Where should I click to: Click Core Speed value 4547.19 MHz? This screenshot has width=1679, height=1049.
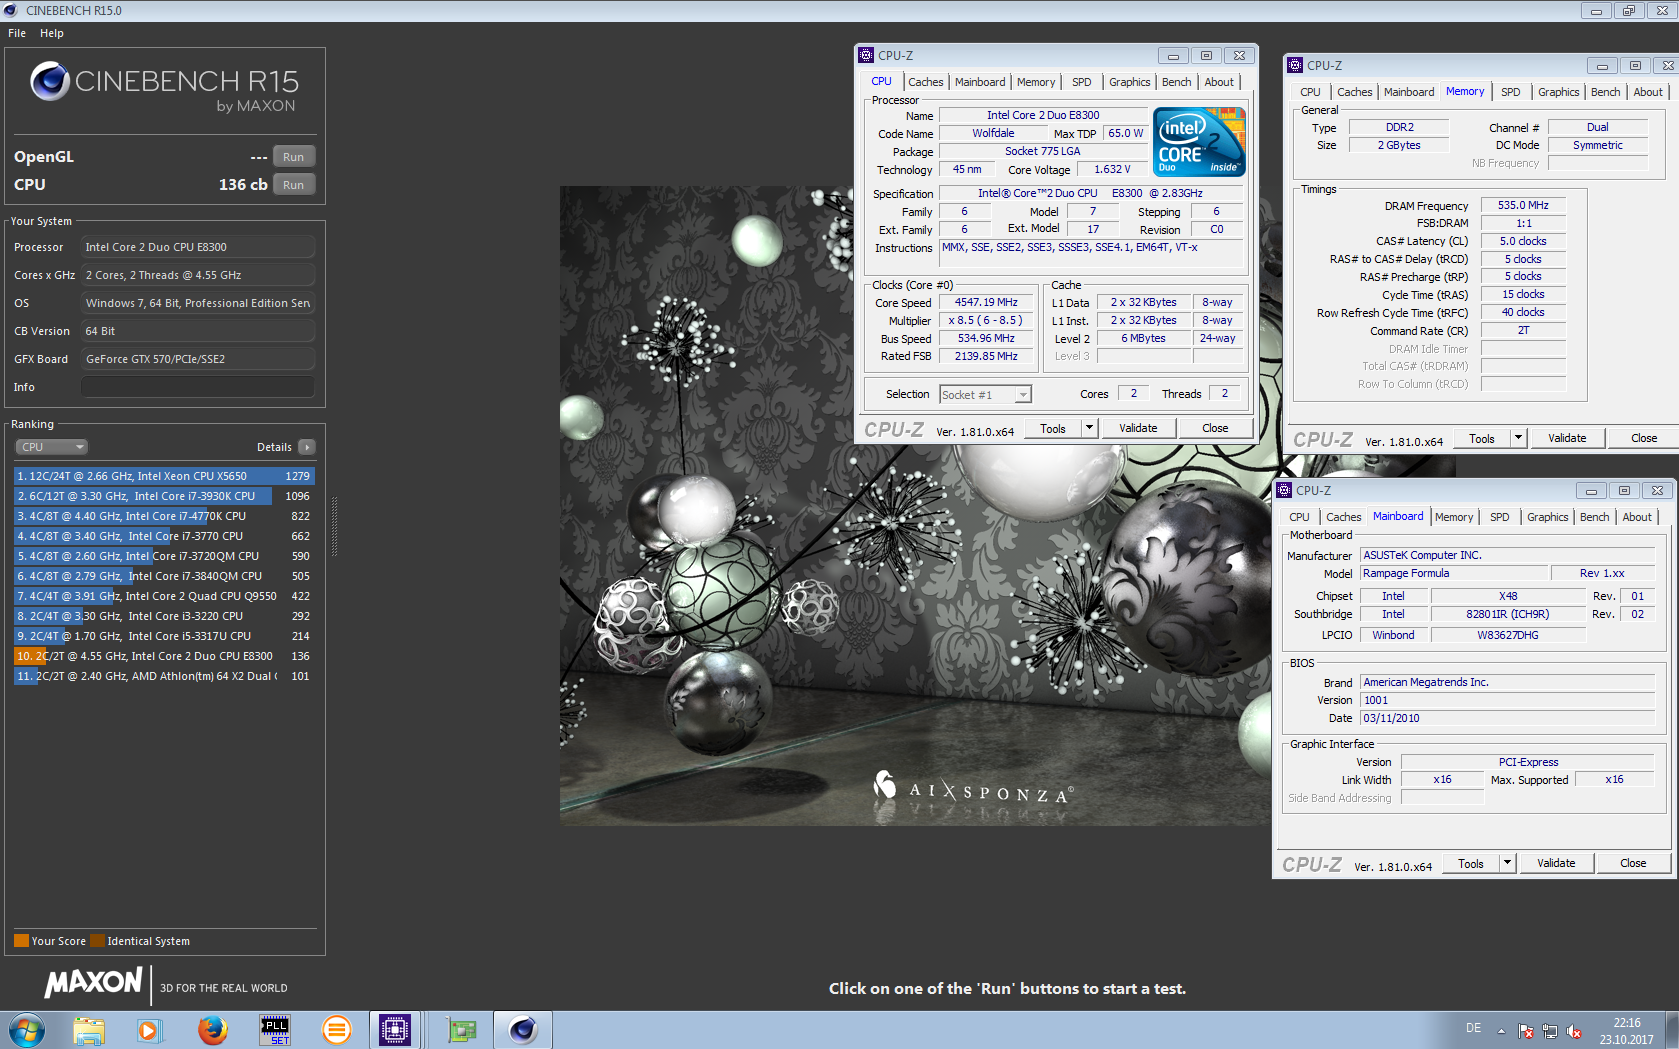pyautogui.click(x=986, y=302)
